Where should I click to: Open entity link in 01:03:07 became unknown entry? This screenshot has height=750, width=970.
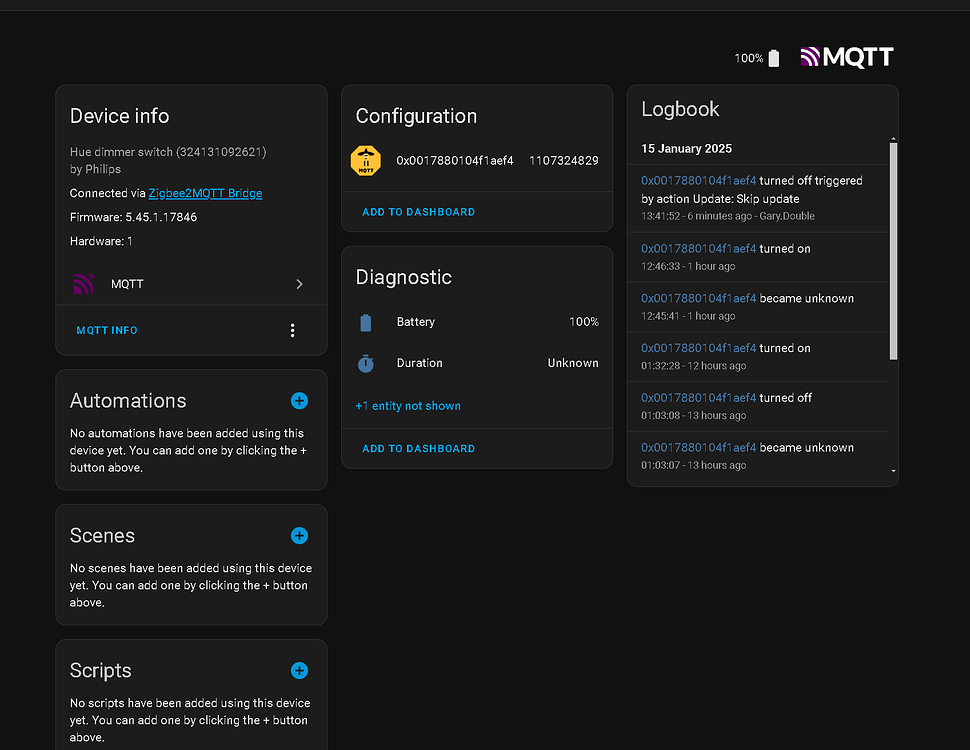(698, 447)
